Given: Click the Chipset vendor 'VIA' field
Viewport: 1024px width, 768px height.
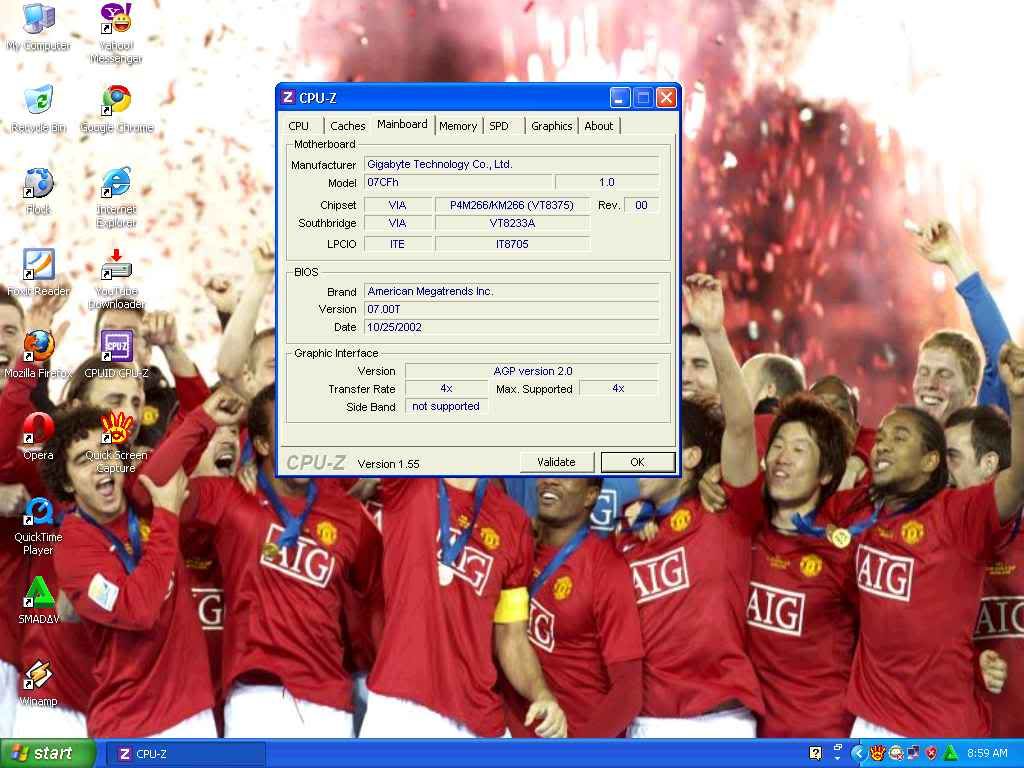Looking at the screenshot, I should click(x=397, y=205).
